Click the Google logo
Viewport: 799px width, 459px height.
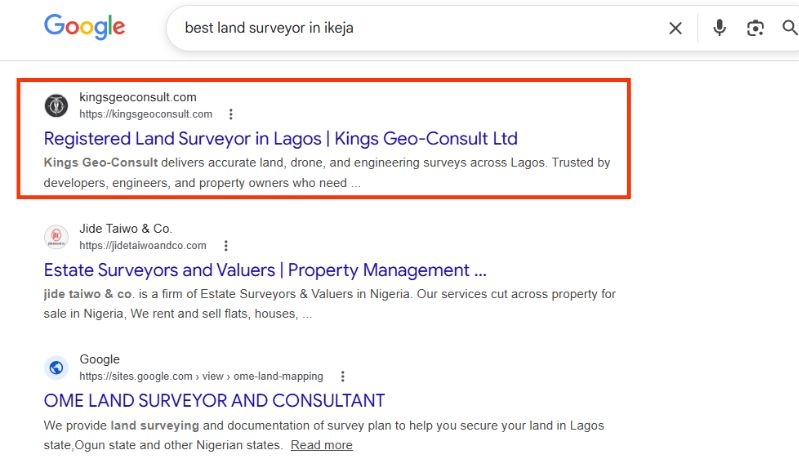(84, 26)
